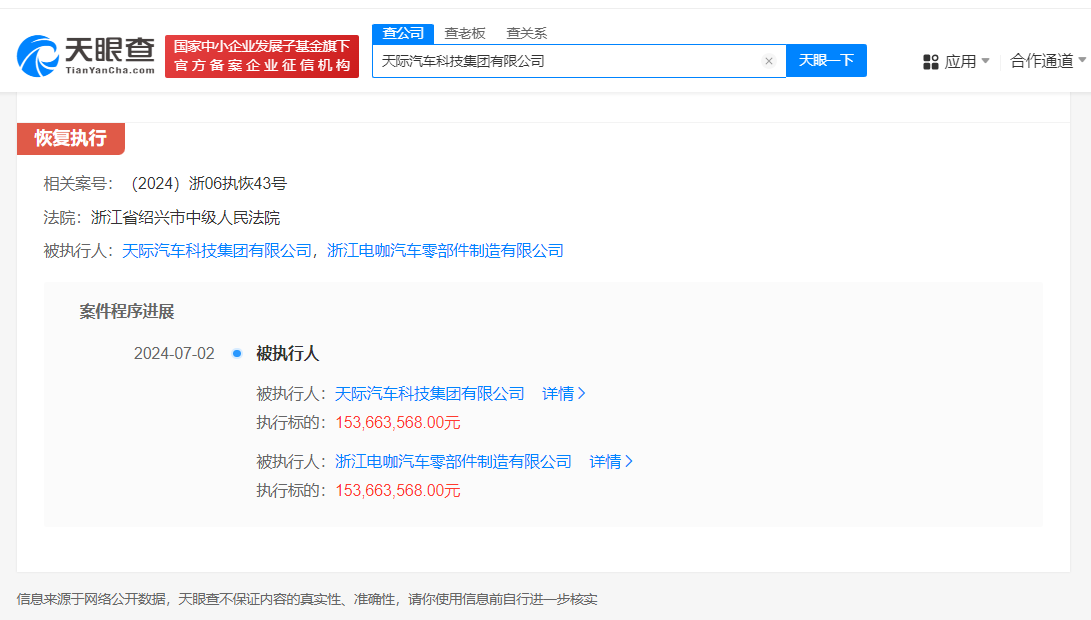Expand the 查公司 search options

pyautogui.click(x=404, y=33)
